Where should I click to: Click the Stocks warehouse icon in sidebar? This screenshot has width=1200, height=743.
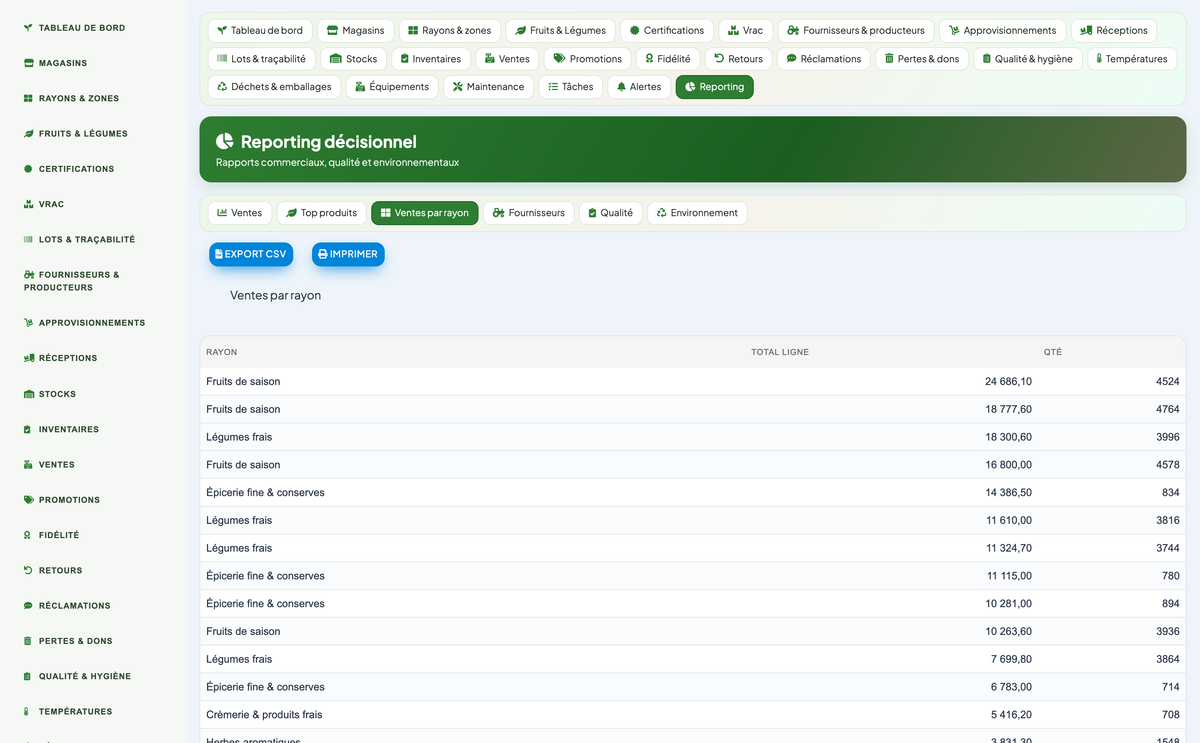[x=28, y=394]
